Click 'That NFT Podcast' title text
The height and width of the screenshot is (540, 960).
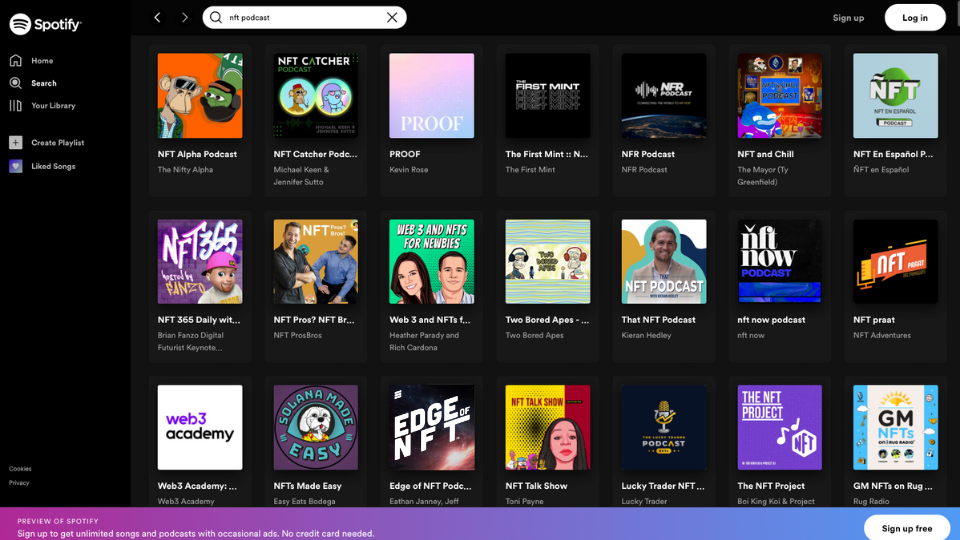click(658, 320)
